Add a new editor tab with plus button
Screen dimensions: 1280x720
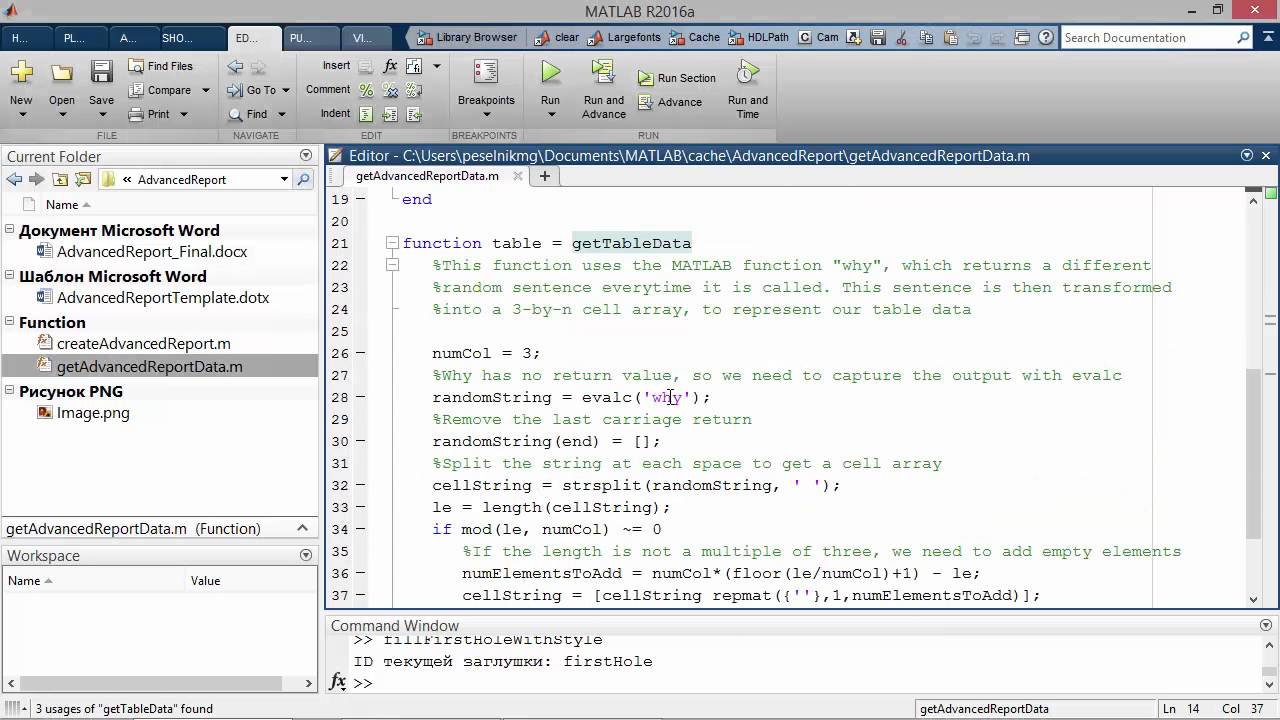545,176
